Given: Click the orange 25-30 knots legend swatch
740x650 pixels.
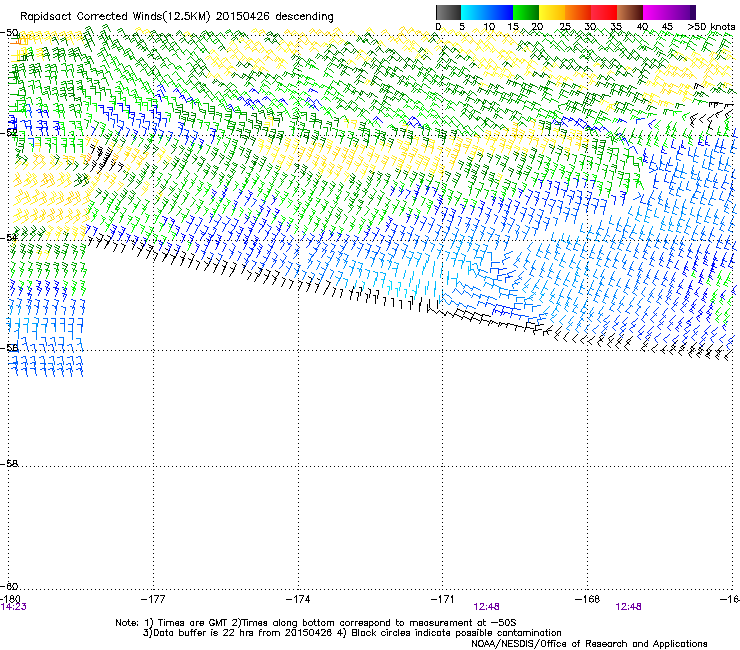Looking at the screenshot, I should coord(578,12).
